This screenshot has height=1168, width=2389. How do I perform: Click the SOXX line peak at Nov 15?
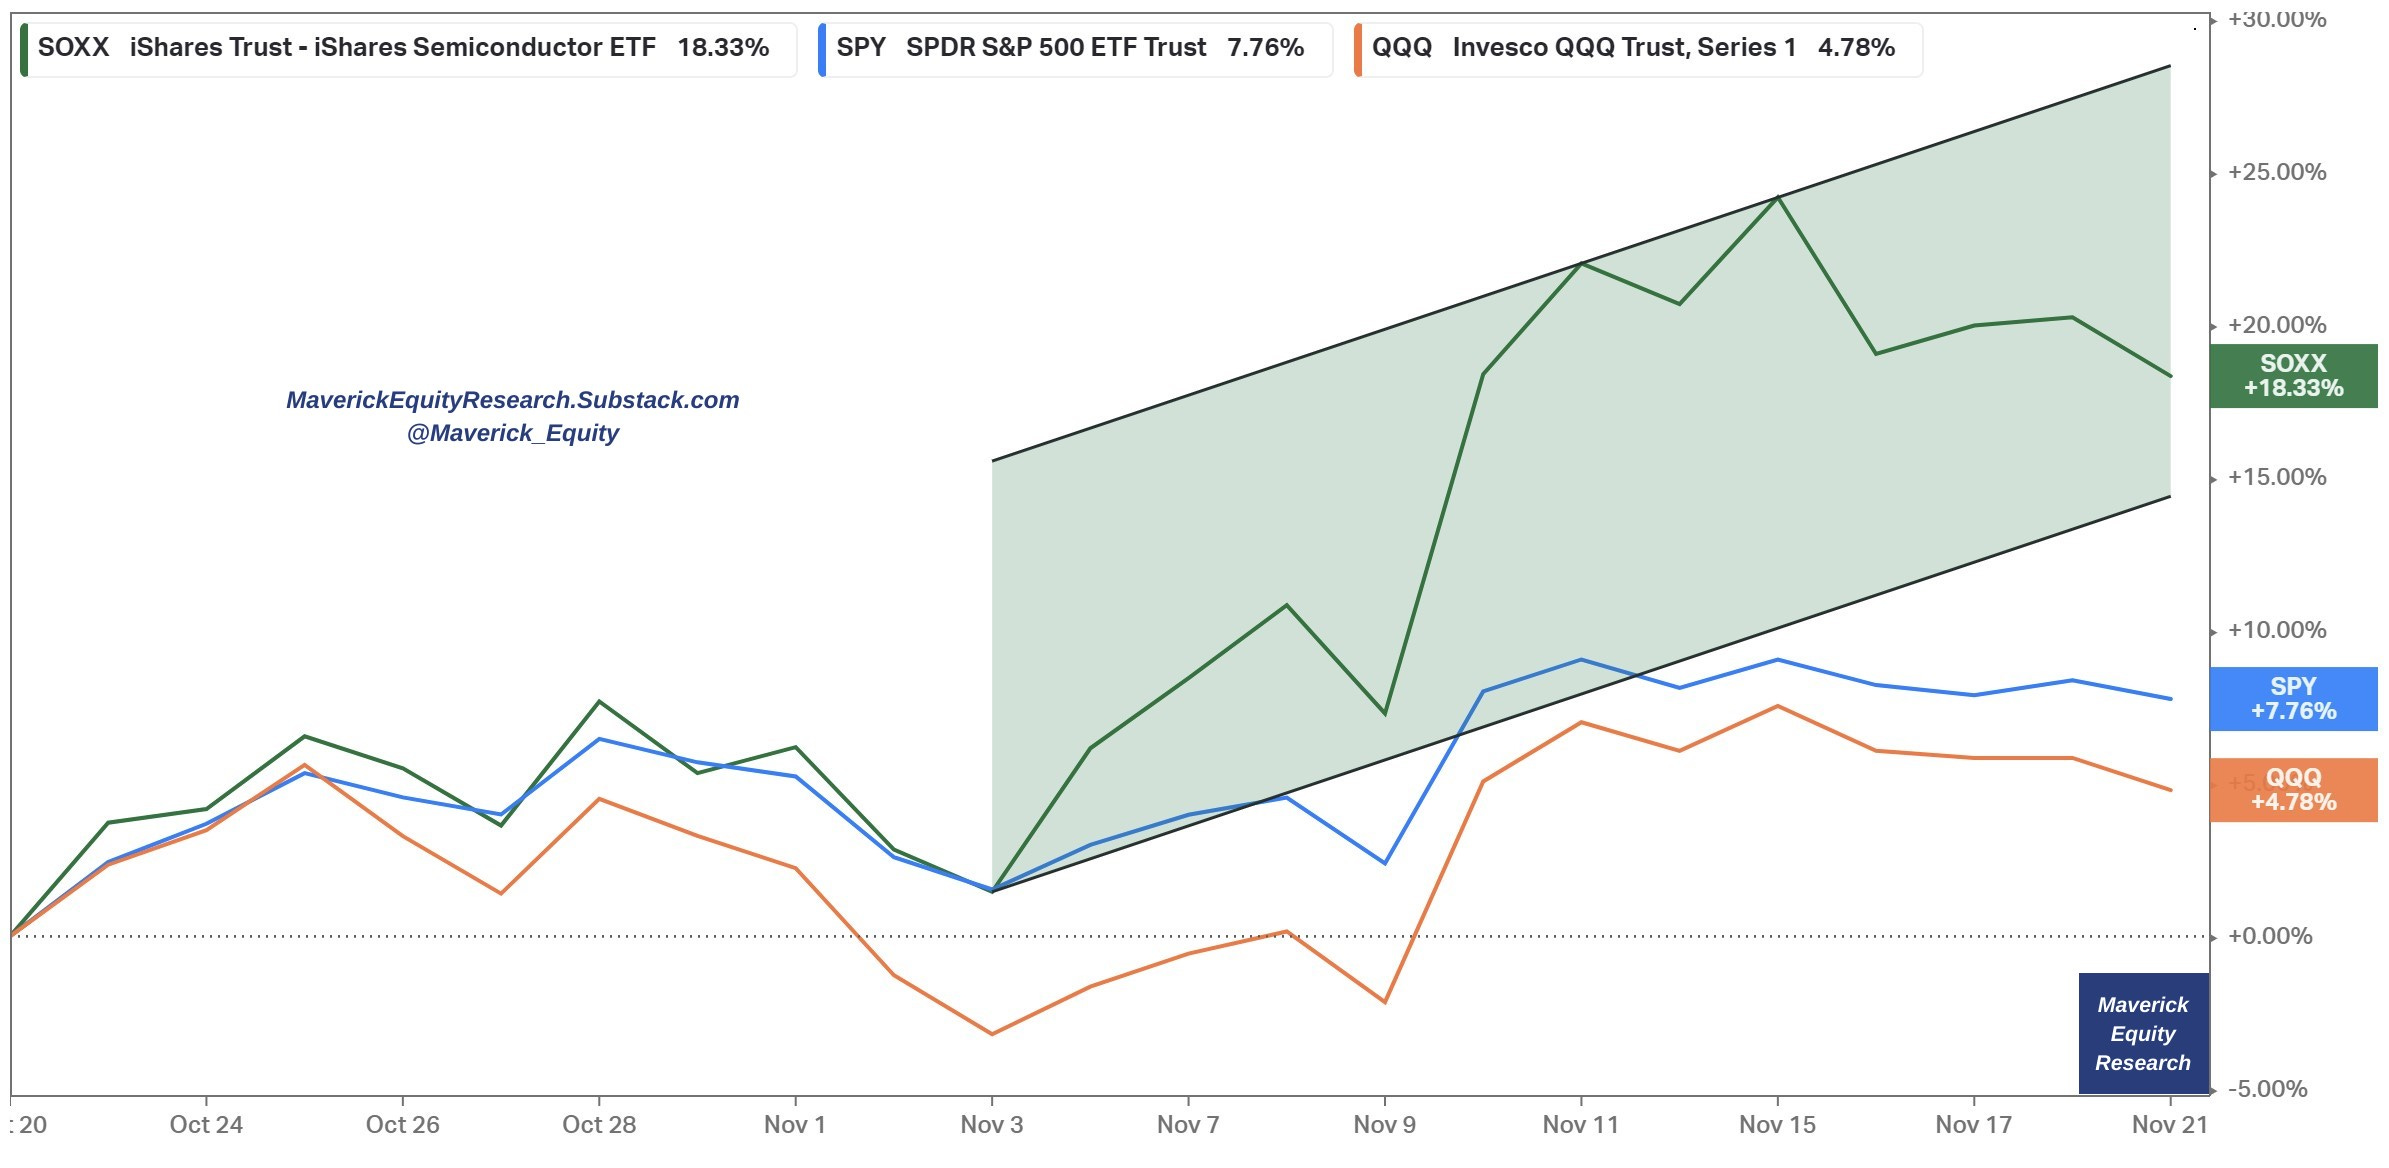1778,197
